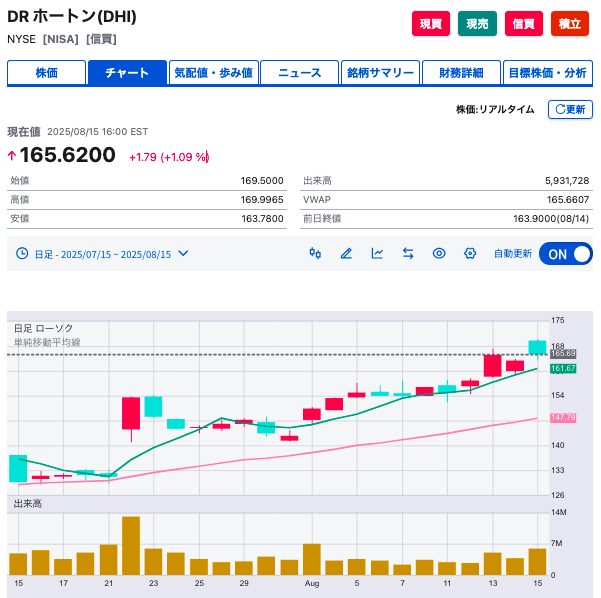The width and height of the screenshot is (601, 598).
Task: Click the DR ホートン(DHI) title
Action: point(72,16)
